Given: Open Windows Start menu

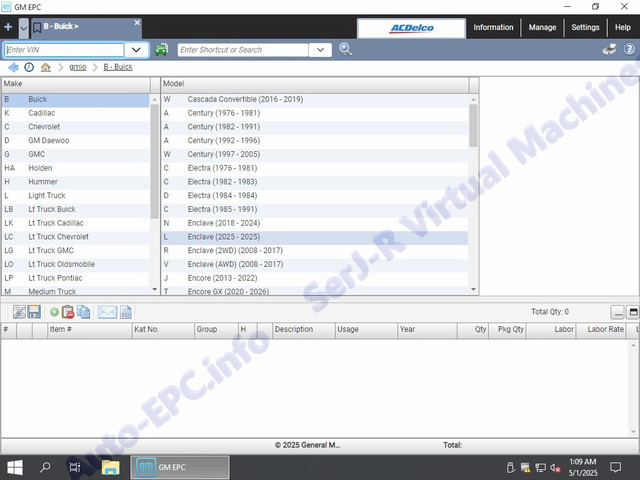Looking at the screenshot, I should (15, 467).
